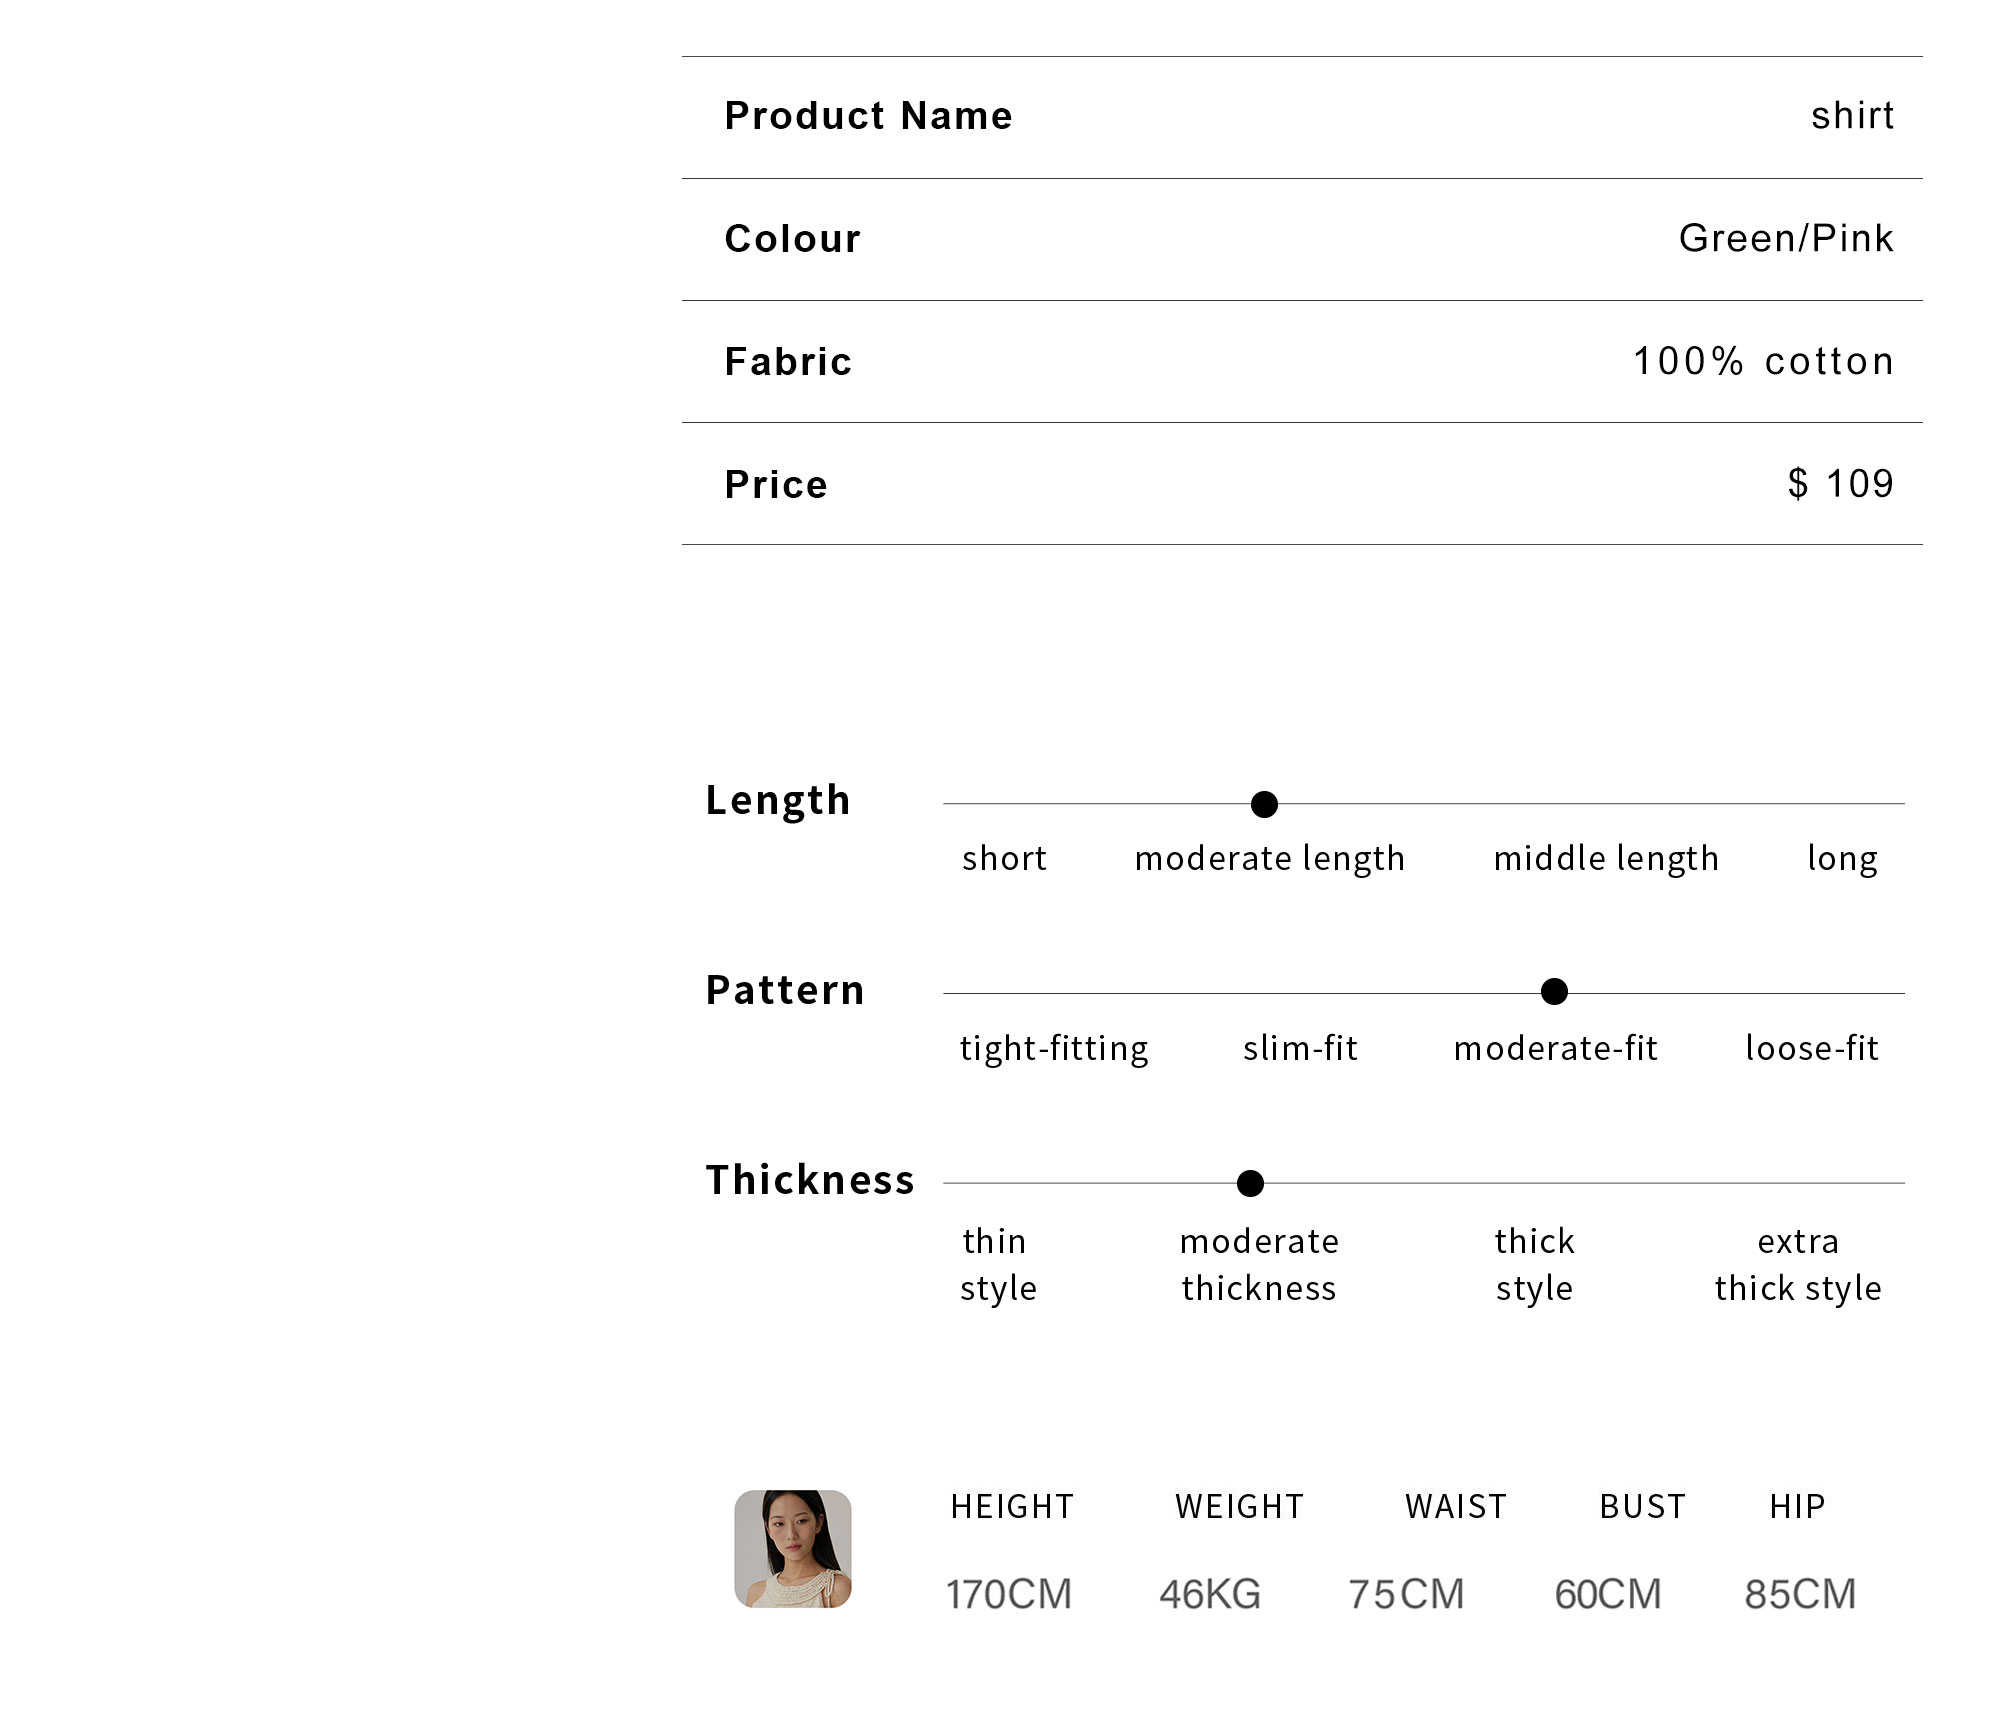Choose 'extra thick style' label
2000x1732 pixels.
[1798, 1265]
